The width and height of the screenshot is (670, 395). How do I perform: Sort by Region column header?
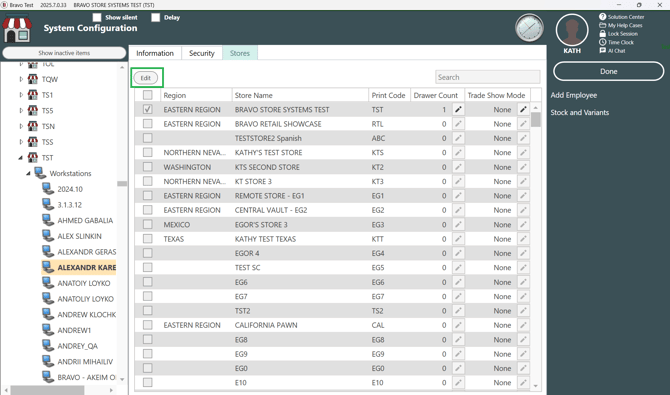pyautogui.click(x=196, y=95)
